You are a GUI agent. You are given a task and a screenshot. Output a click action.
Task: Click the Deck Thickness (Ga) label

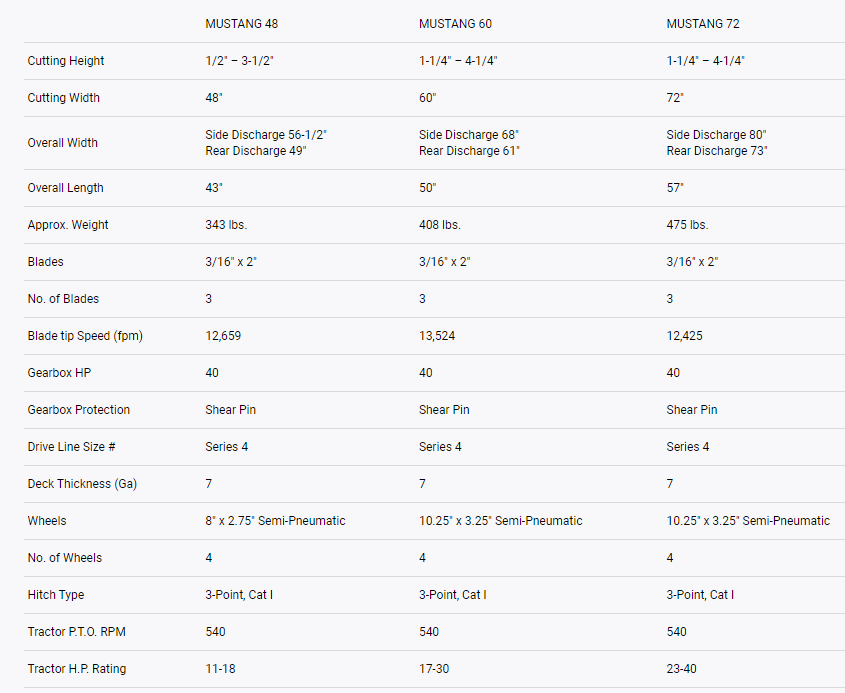click(x=82, y=484)
